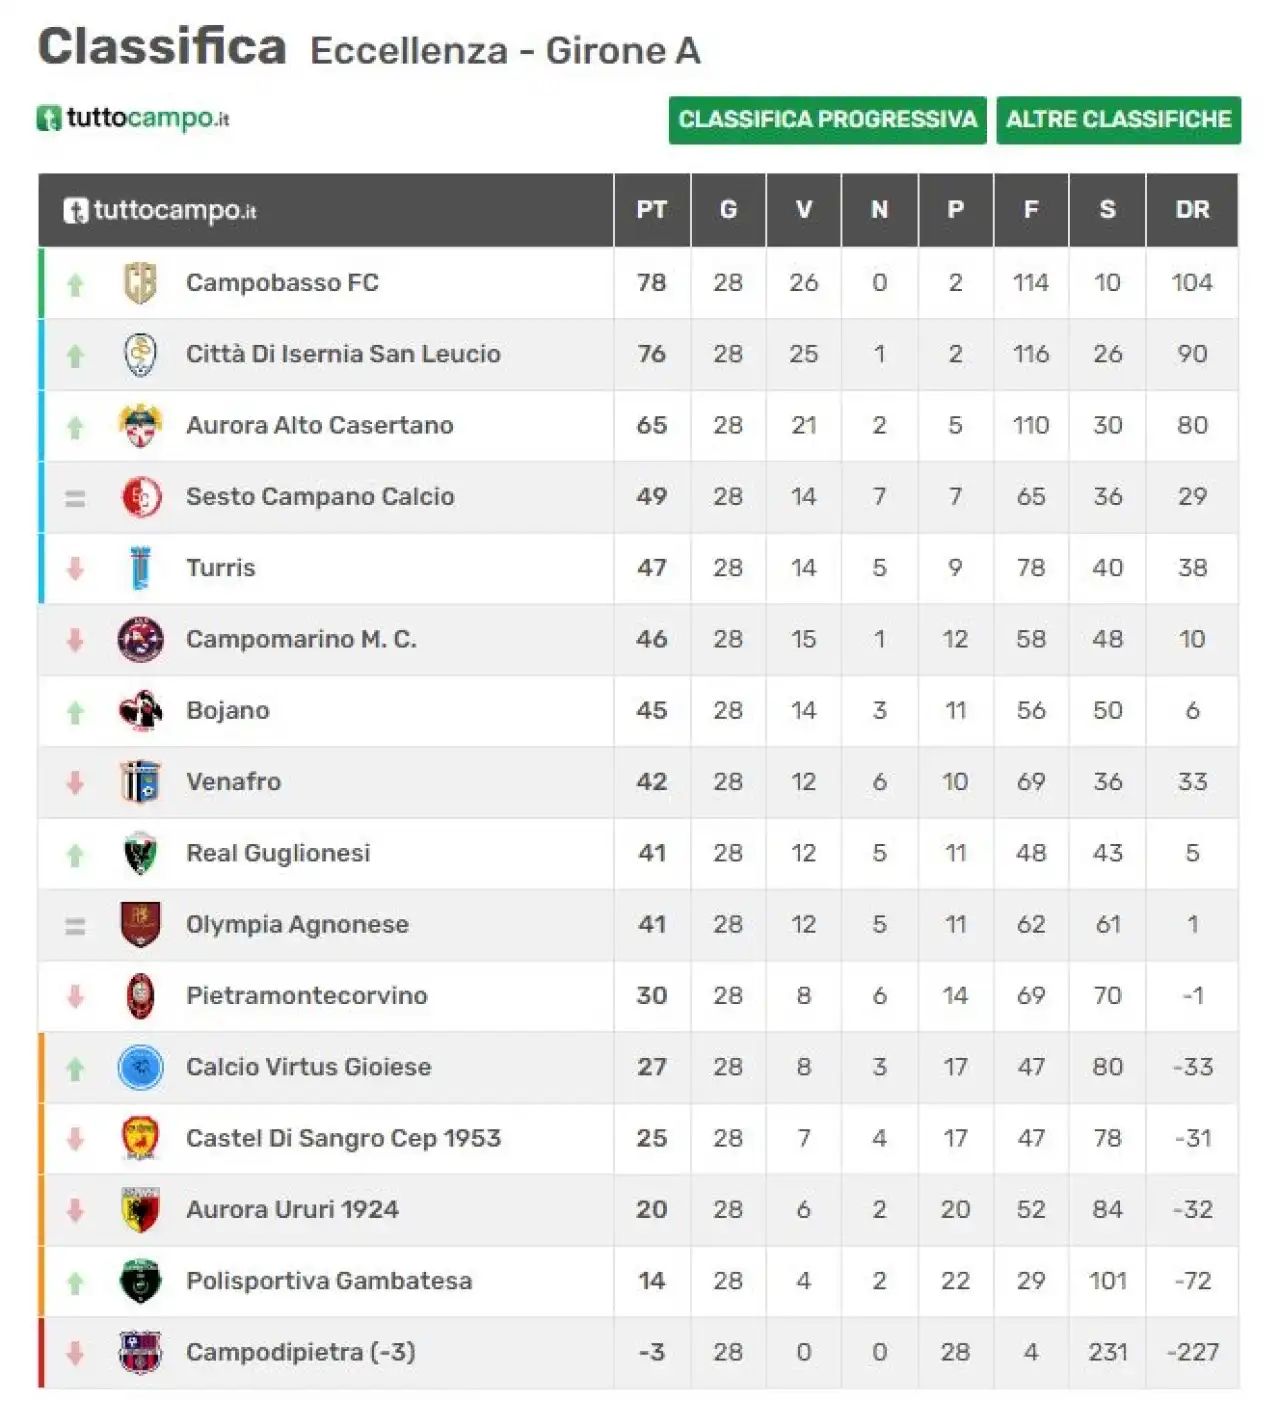Sort the table by PT column header
1280x1401 pixels.
pos(651,210)
